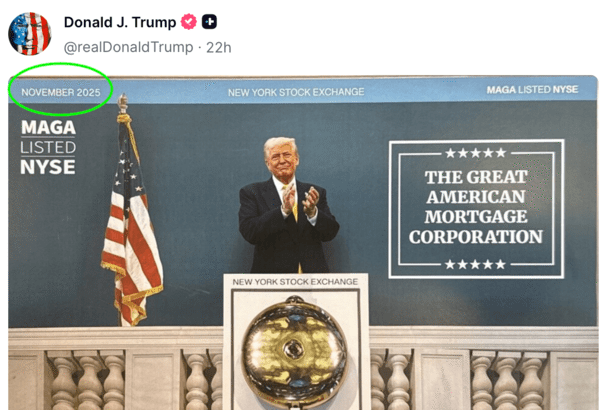Open the @realDonaldTrump handle link
The width and height of the screenshot is (610, 410).
(x=128, y=47)
